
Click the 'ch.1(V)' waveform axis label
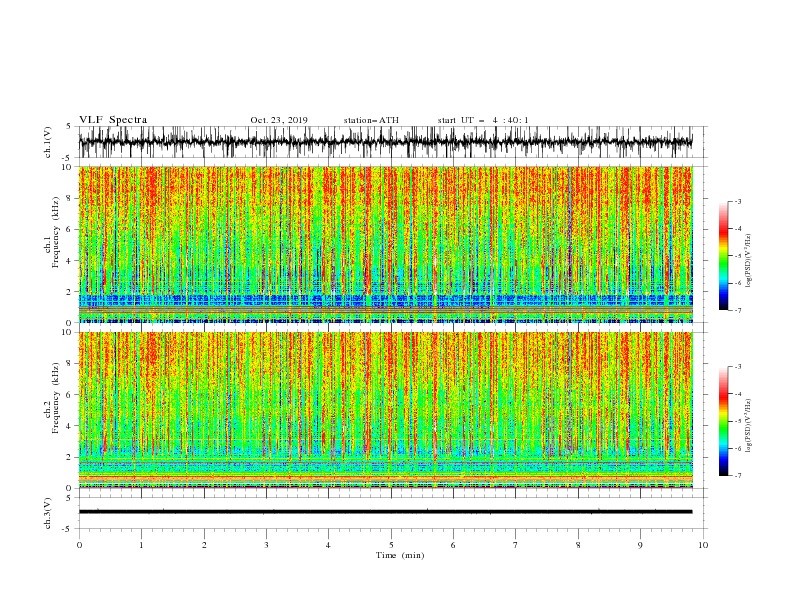pos(48,142)
